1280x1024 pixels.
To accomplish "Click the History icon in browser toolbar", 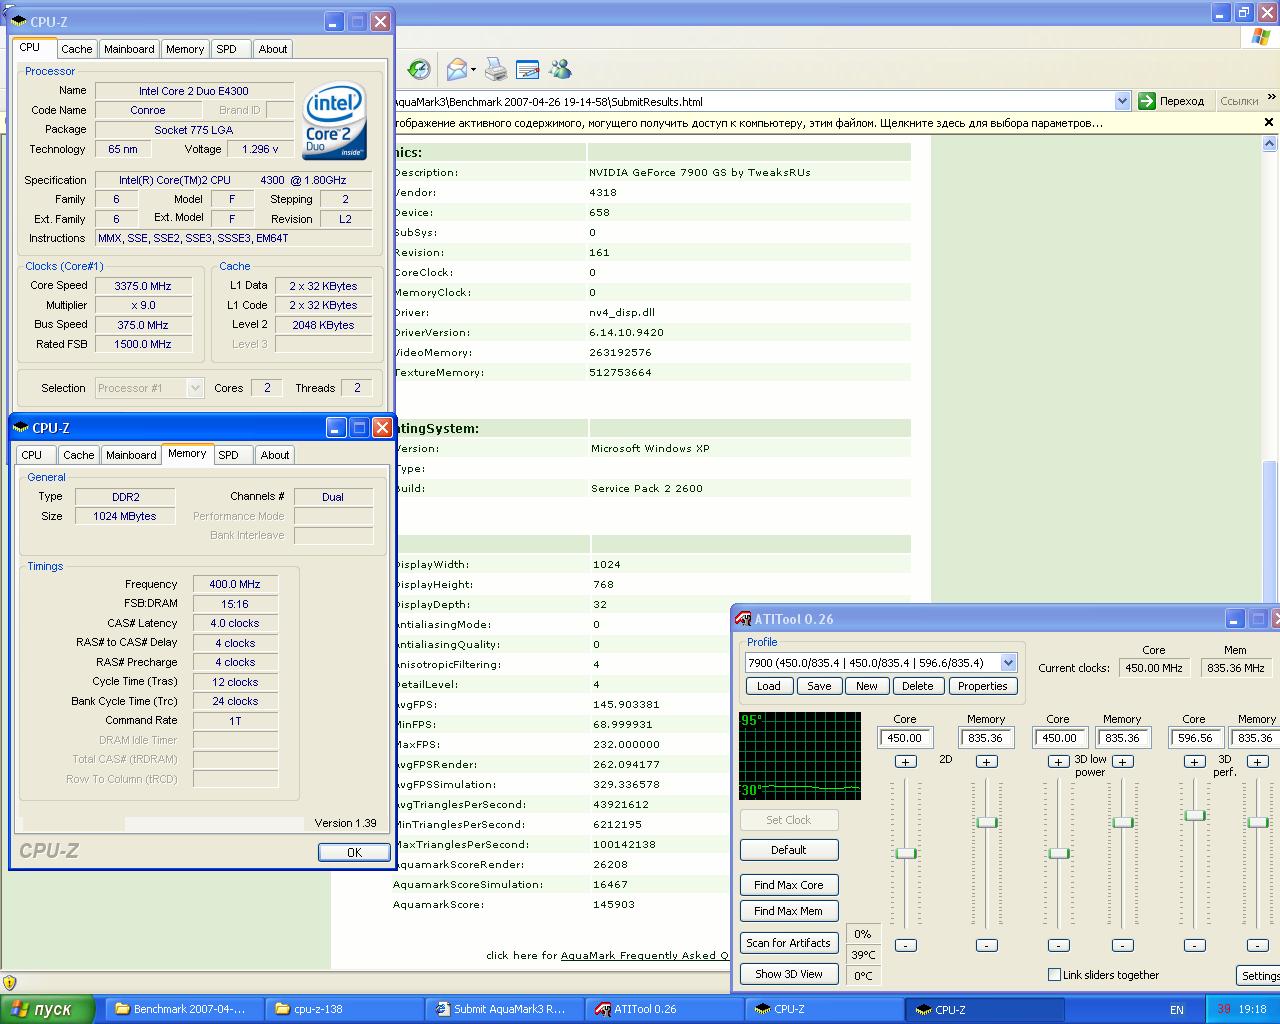I will [x=419, y=69].
